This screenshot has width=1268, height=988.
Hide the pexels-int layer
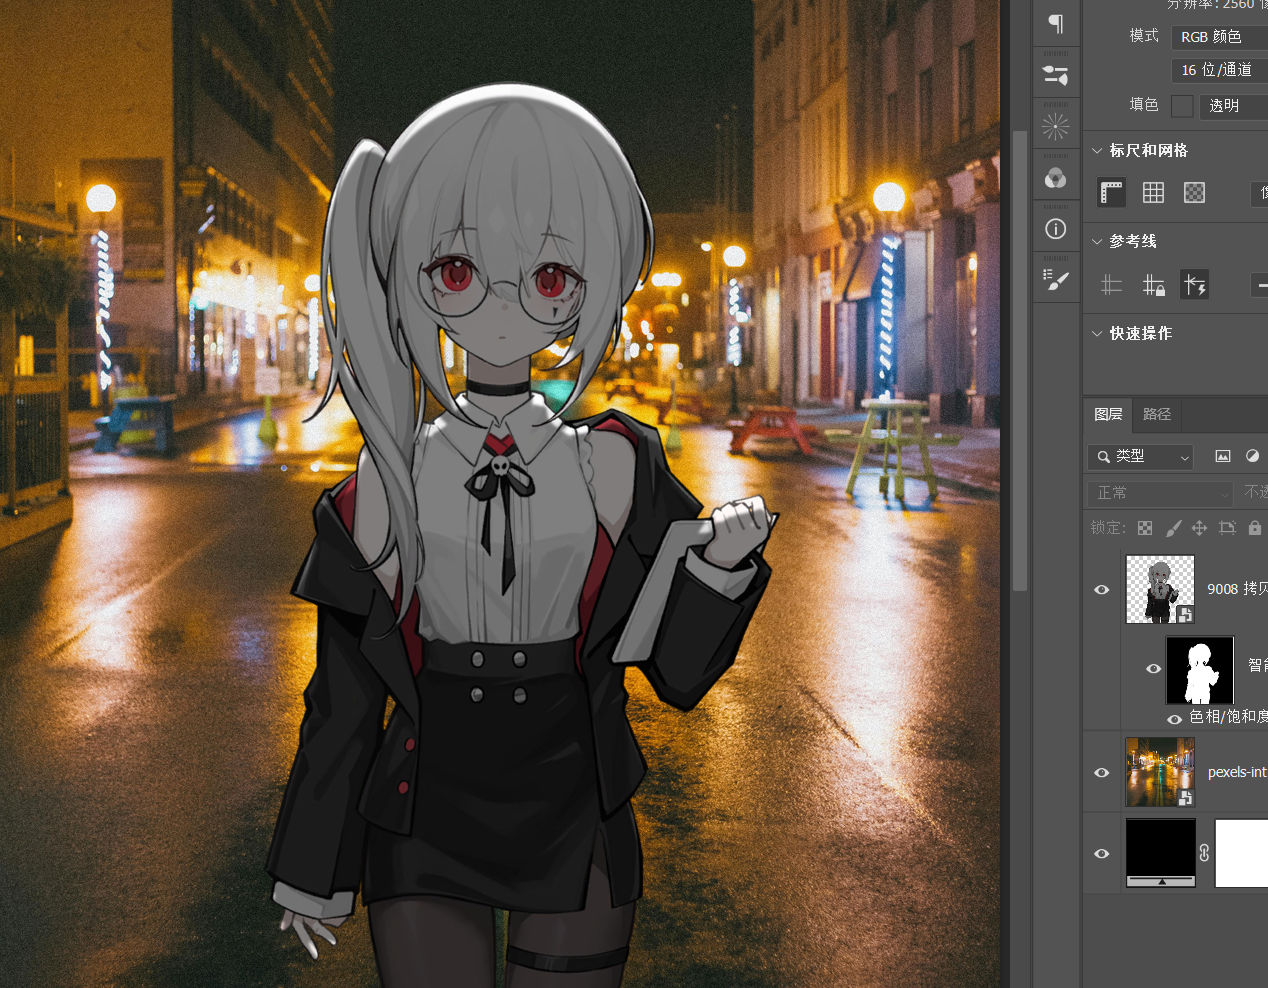pos(1102,772)
